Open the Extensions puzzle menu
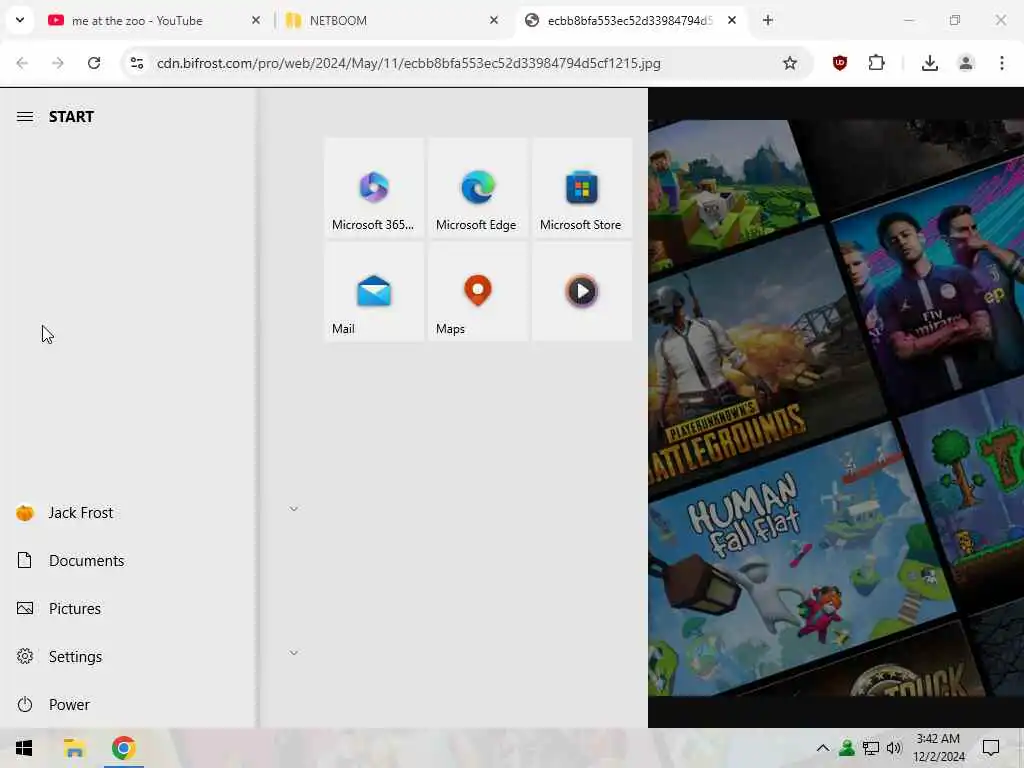The height and width of the screenshot is (768, 1024). tap(876, 63)
